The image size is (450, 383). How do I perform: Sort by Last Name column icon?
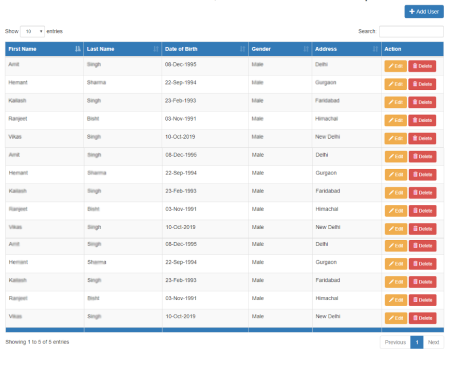click(x=156, y=49)
